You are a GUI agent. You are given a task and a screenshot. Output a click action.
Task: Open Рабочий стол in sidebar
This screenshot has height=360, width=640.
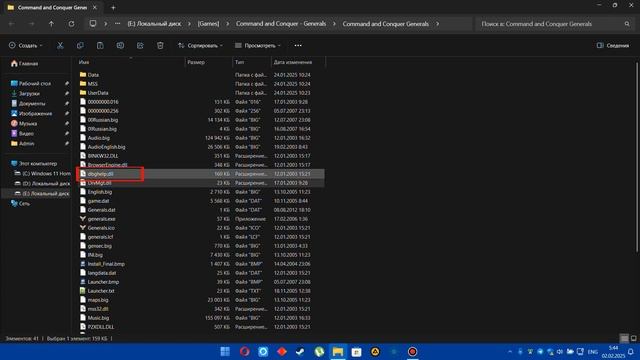31,84
